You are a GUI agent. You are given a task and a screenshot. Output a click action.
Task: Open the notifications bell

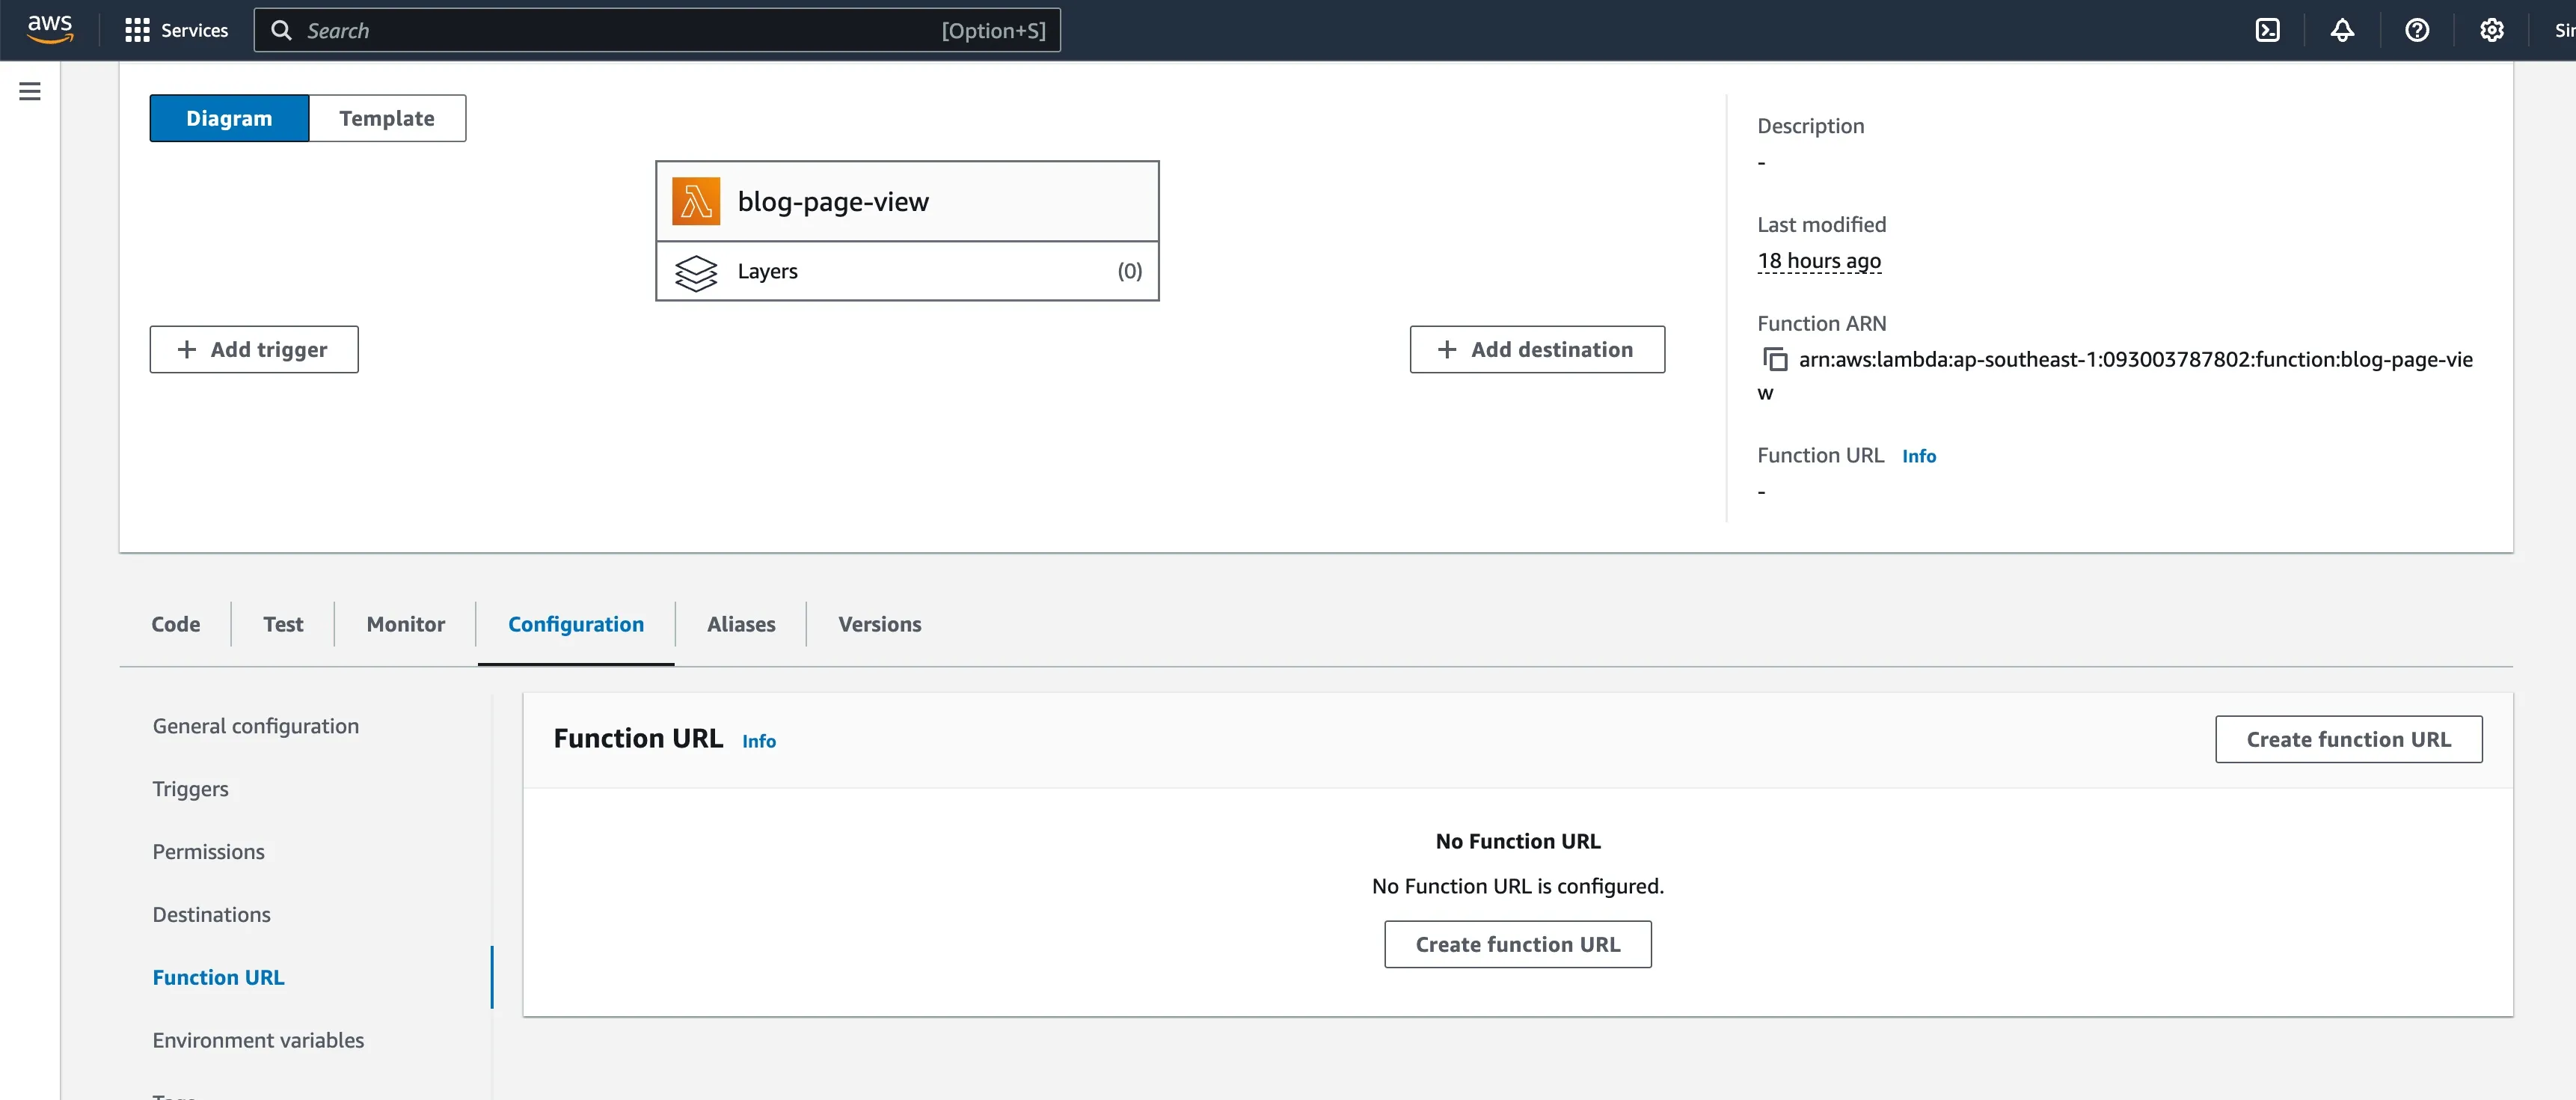pyautogui.click(x=2342, y=30)
